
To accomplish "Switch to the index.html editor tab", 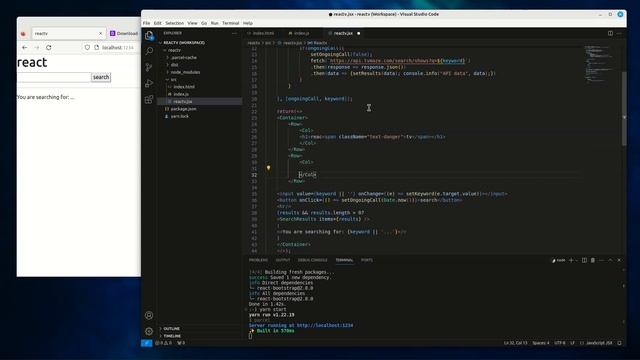I will click(x=263, y=33).
